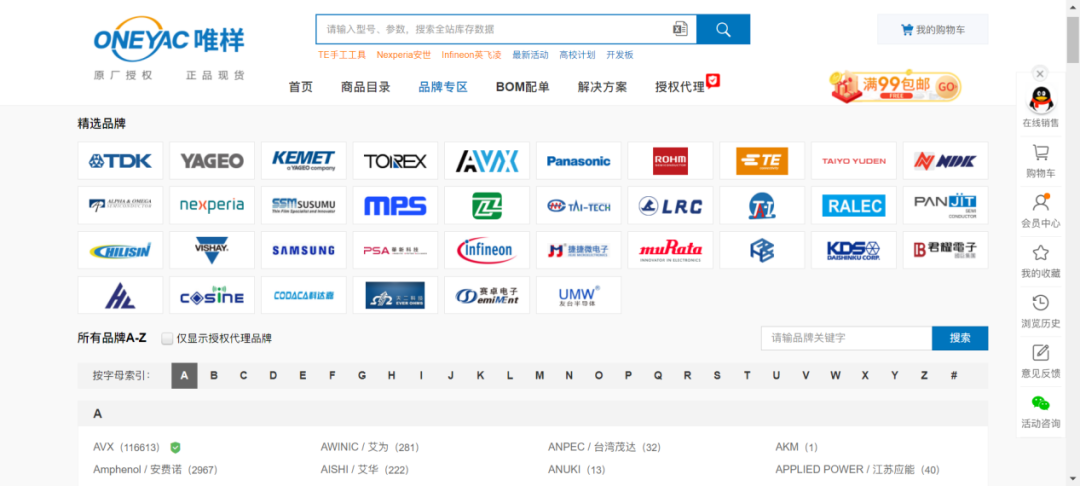The height and width of the screenshot is (486, 1080).
Task: Open the 最新活动 link
Action: coord(530,54)
